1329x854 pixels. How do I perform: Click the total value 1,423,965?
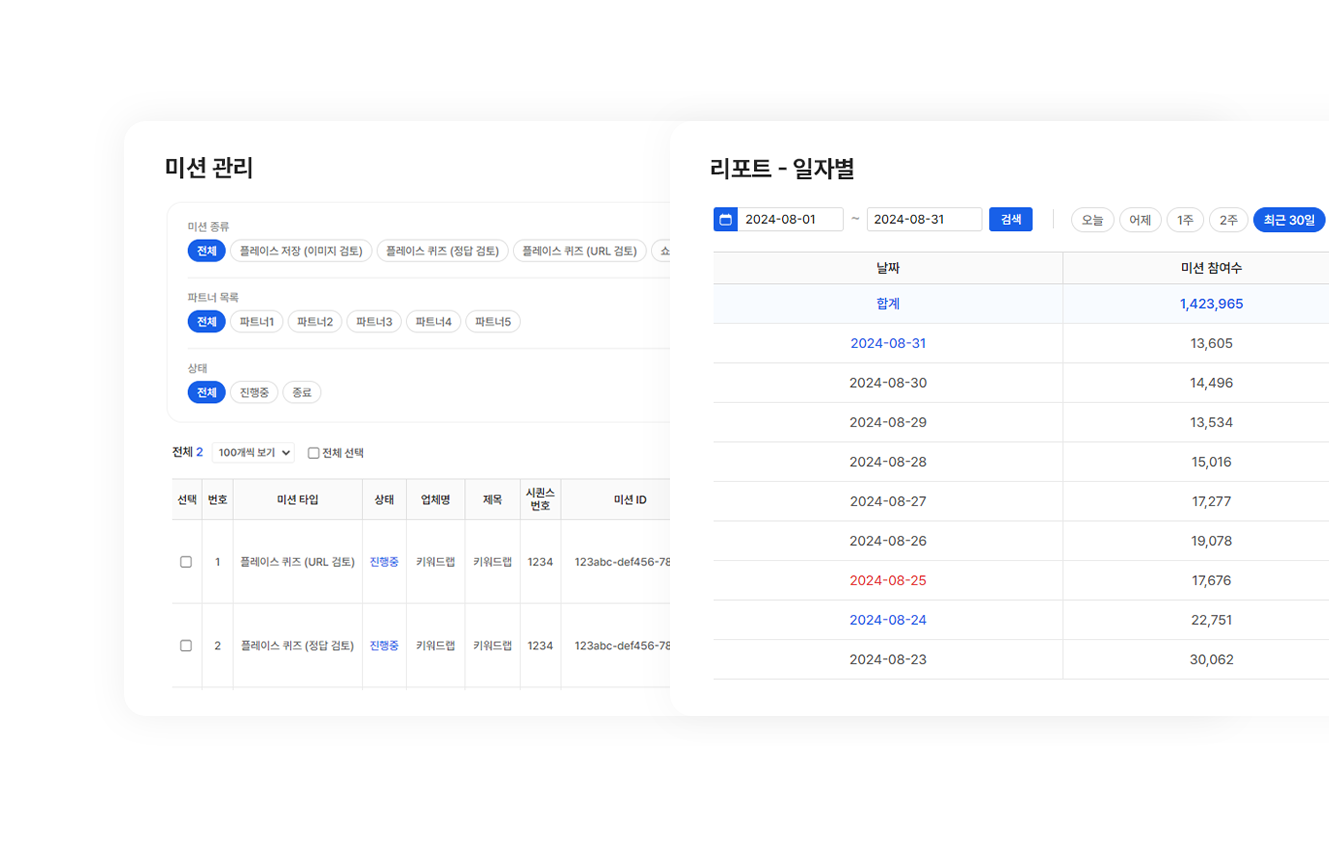(x=1211, y=304)
